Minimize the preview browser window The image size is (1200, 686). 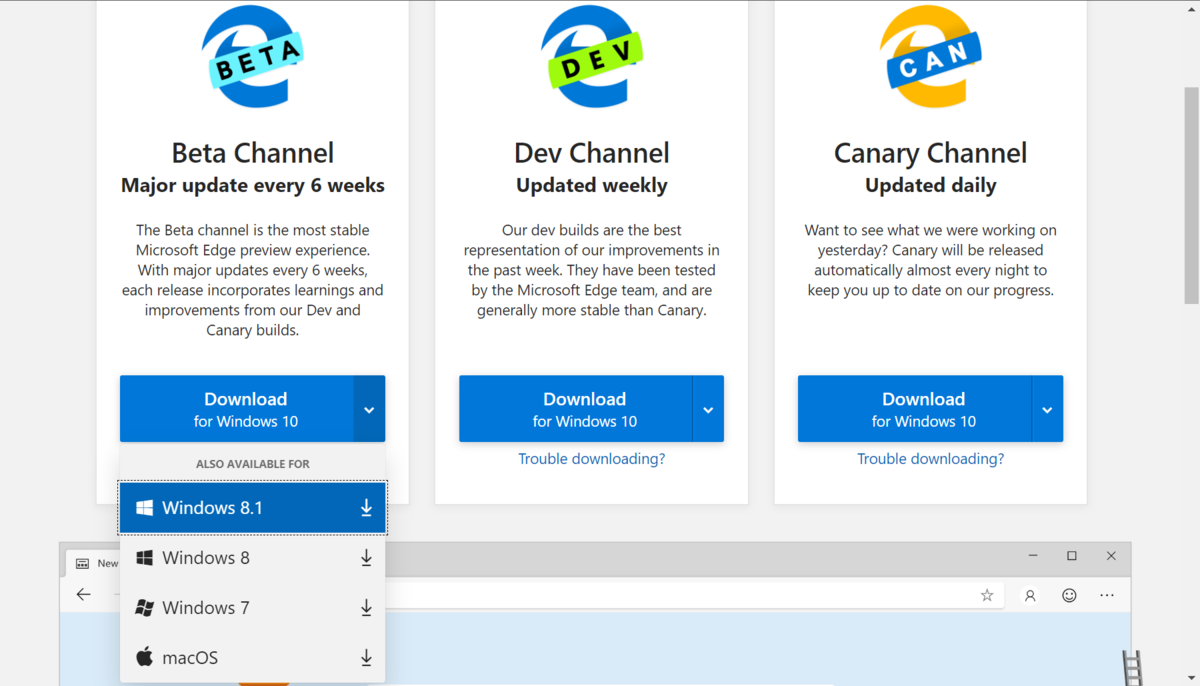[1033, 556]
